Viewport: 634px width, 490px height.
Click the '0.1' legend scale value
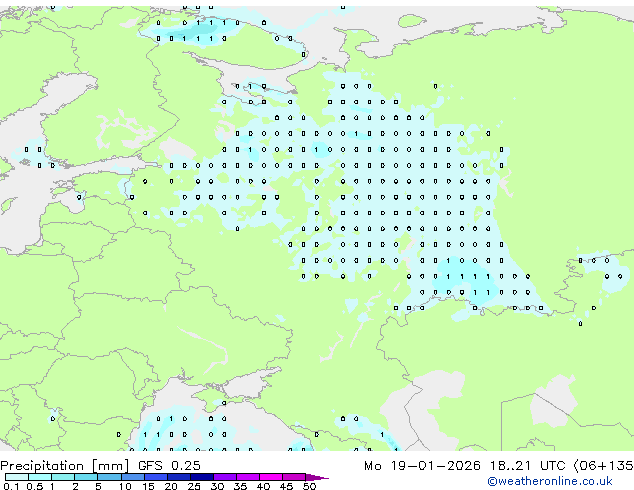point(11,486)
